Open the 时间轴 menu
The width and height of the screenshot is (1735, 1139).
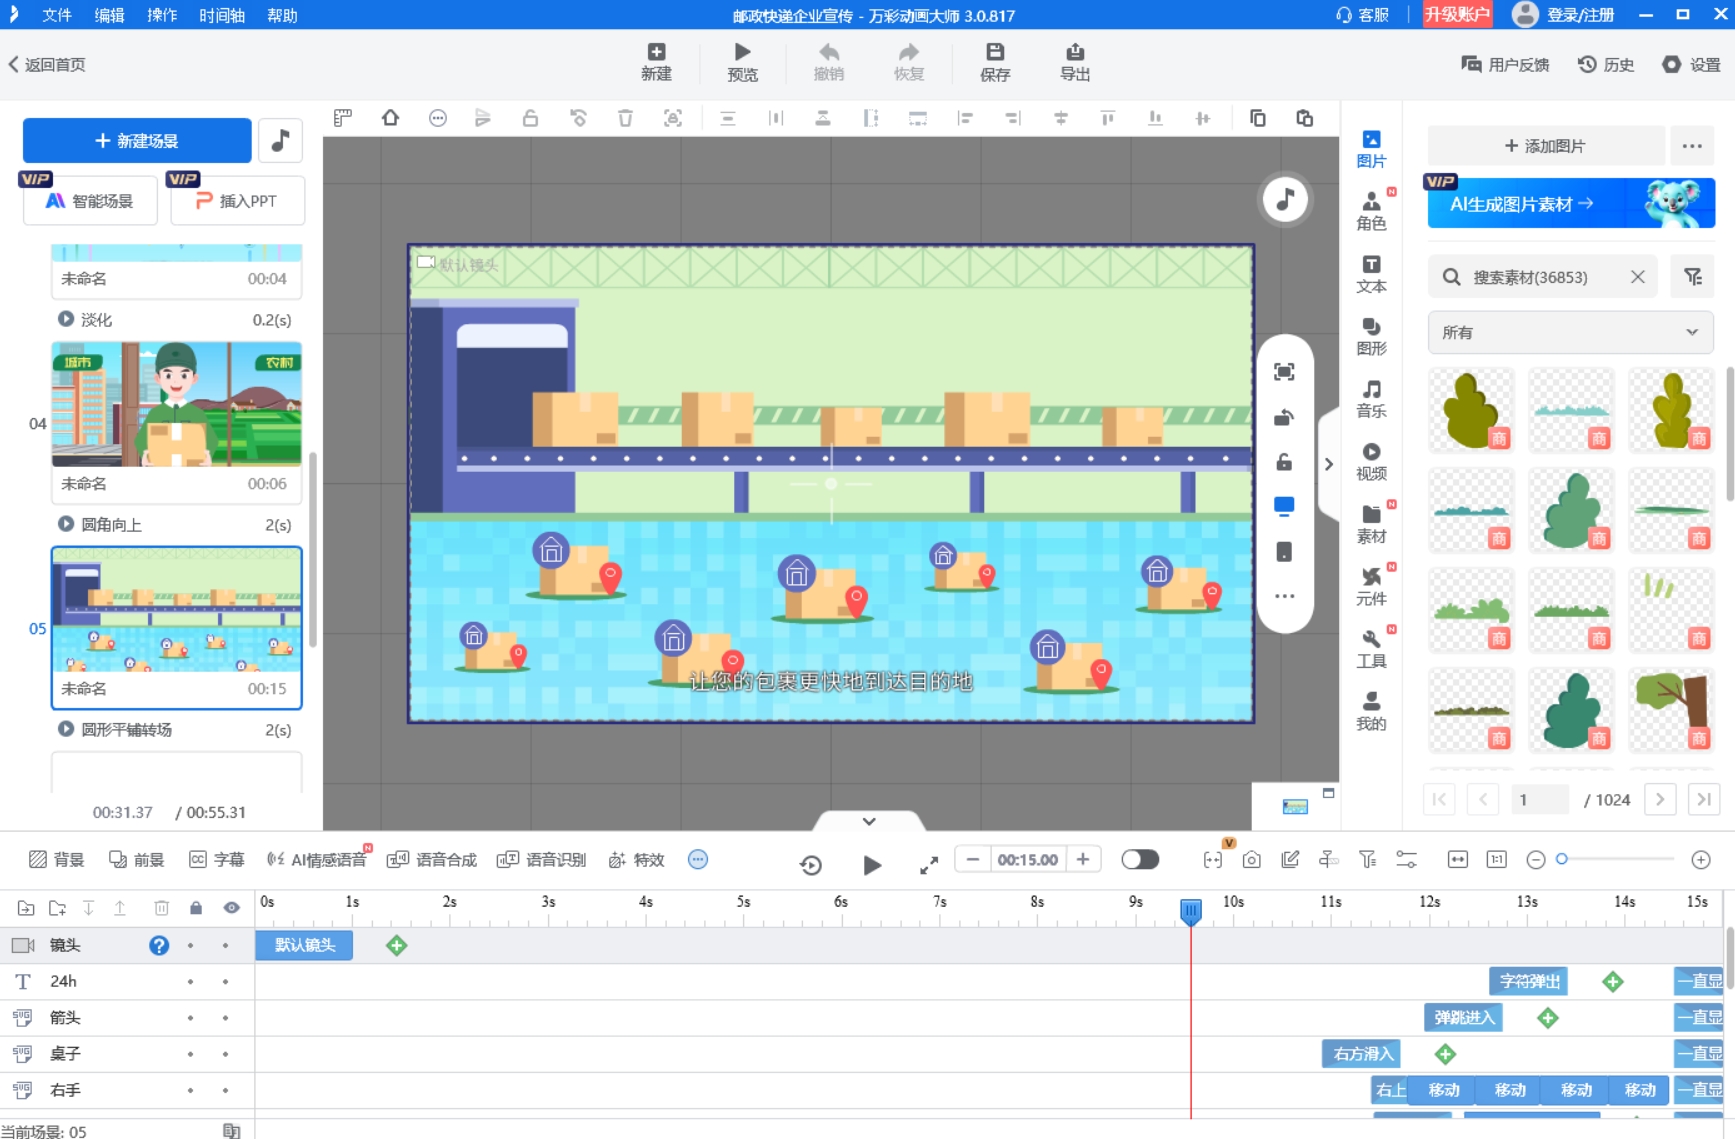pyautogui.click(x=222, y=15)
